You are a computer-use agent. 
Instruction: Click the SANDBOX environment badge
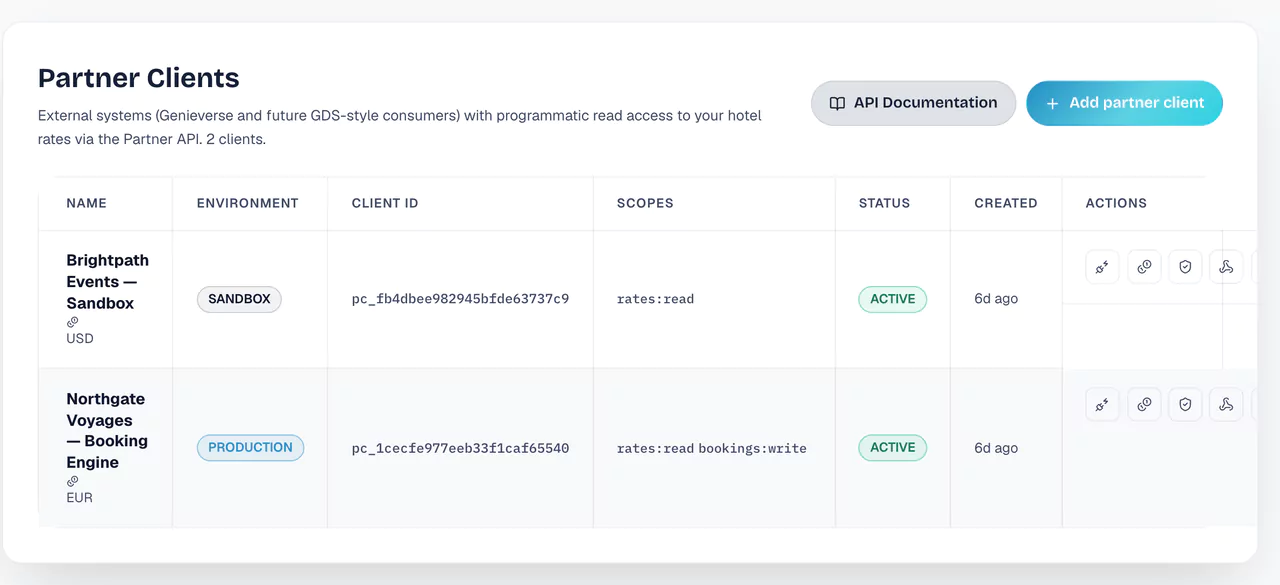(239, 299)
